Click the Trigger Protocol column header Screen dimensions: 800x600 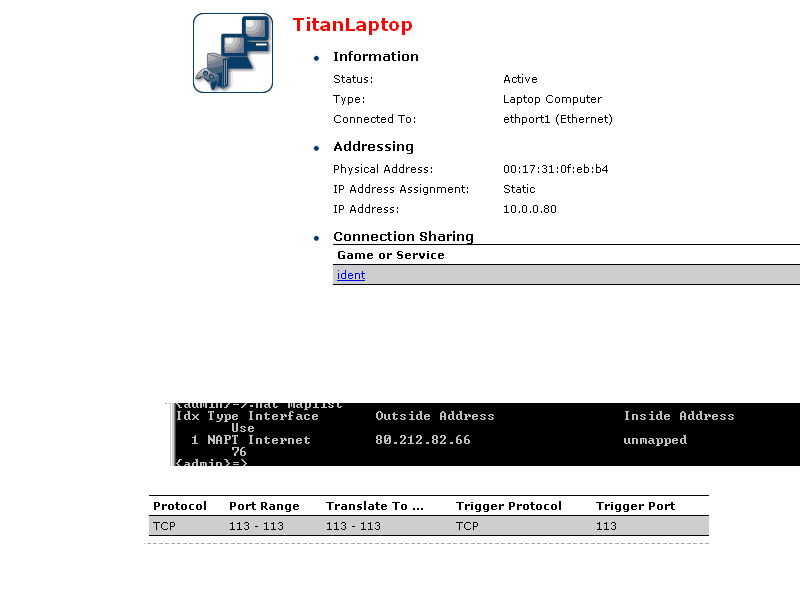509,506
